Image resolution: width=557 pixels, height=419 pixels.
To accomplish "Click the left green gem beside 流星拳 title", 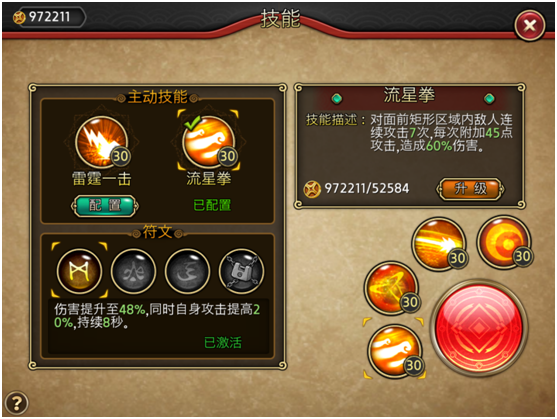I will coord(337,98).
